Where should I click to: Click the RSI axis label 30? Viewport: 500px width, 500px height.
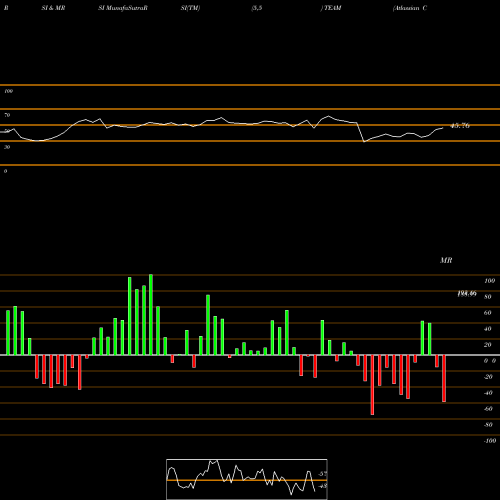pyautogui.click(x=7, y=147)
